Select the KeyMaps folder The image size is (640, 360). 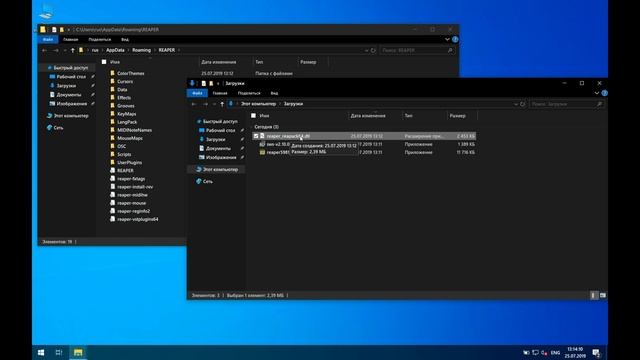(127, 114)
